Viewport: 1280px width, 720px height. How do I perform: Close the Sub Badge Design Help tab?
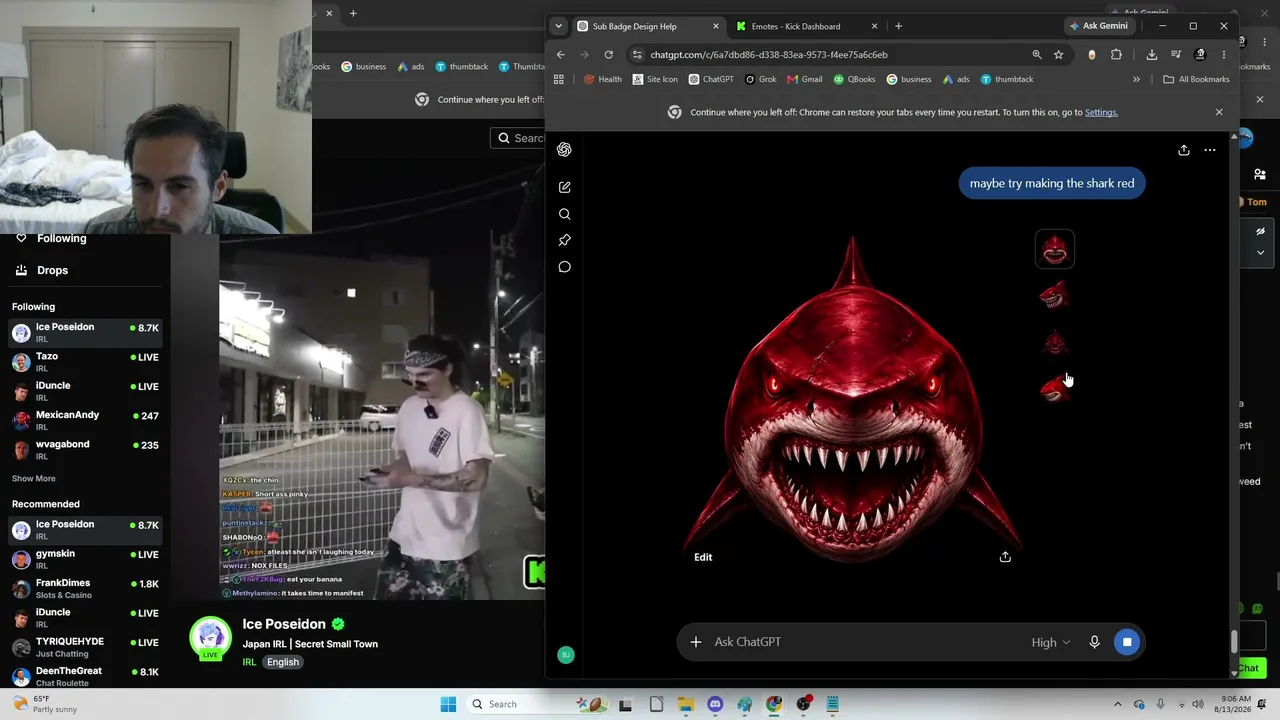tap(715, 26)
